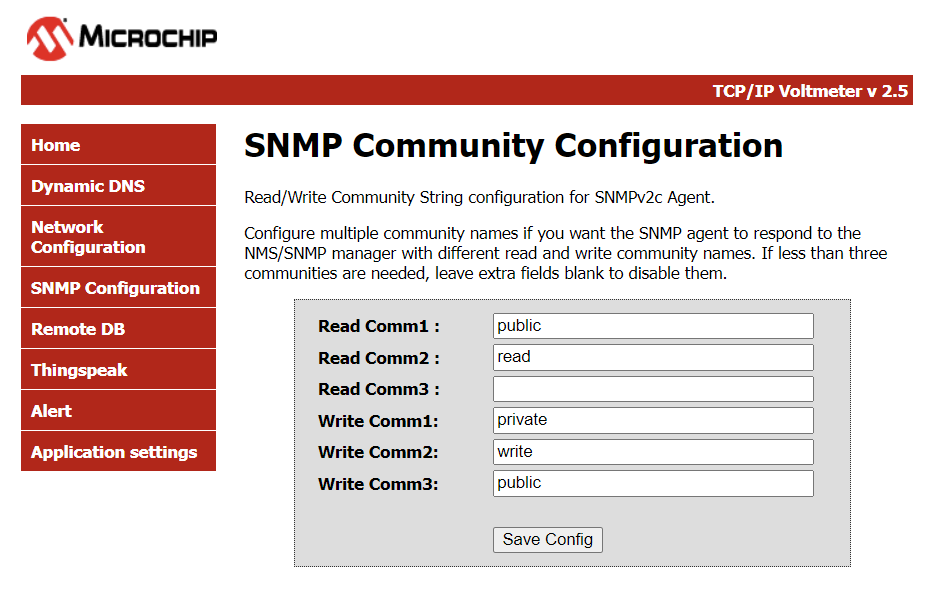Click the Write Comm3 text box
Image resolution: width=932 pixels, height=589 pixels.
[653, 483]
